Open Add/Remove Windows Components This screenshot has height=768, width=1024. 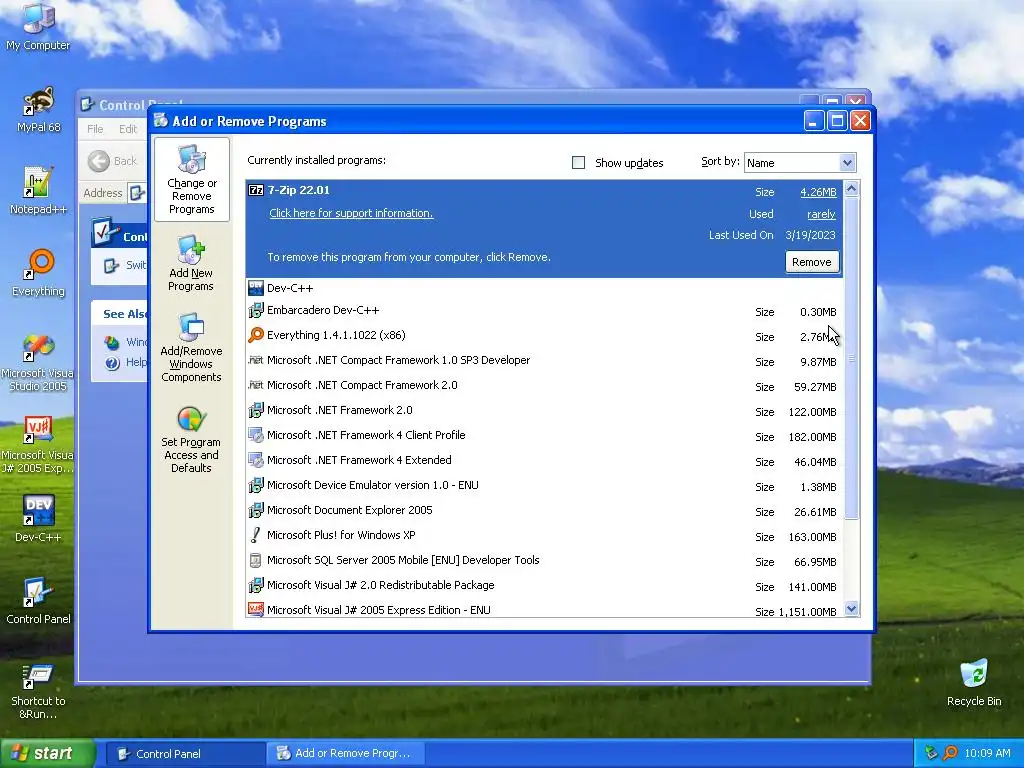(191, 347)
